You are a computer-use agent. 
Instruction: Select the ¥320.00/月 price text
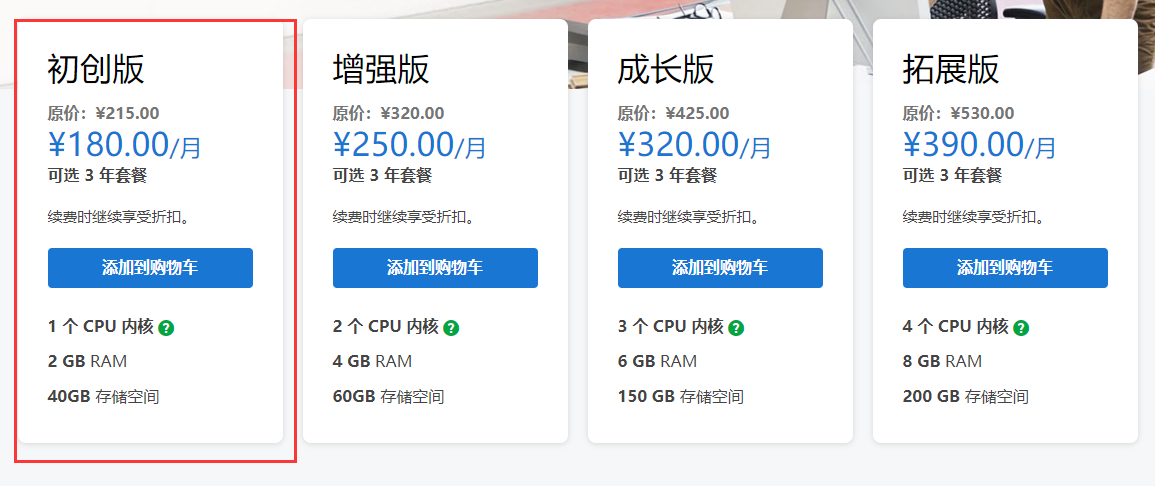coord(694,146)
